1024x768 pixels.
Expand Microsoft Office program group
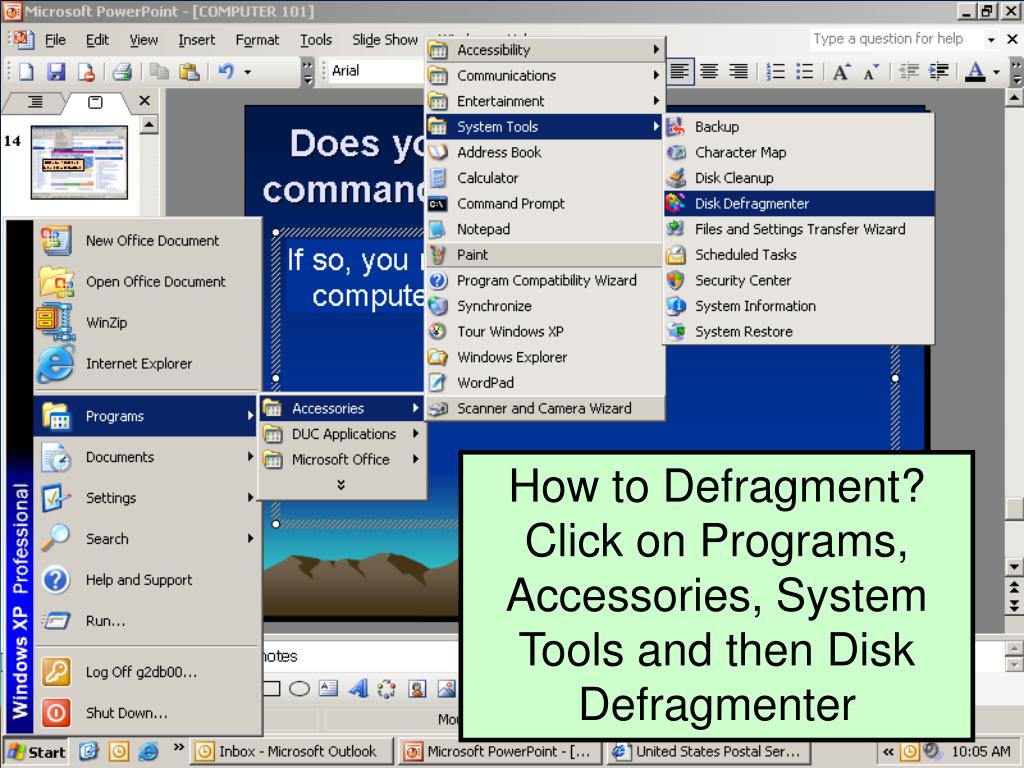(x=342, y=460)
